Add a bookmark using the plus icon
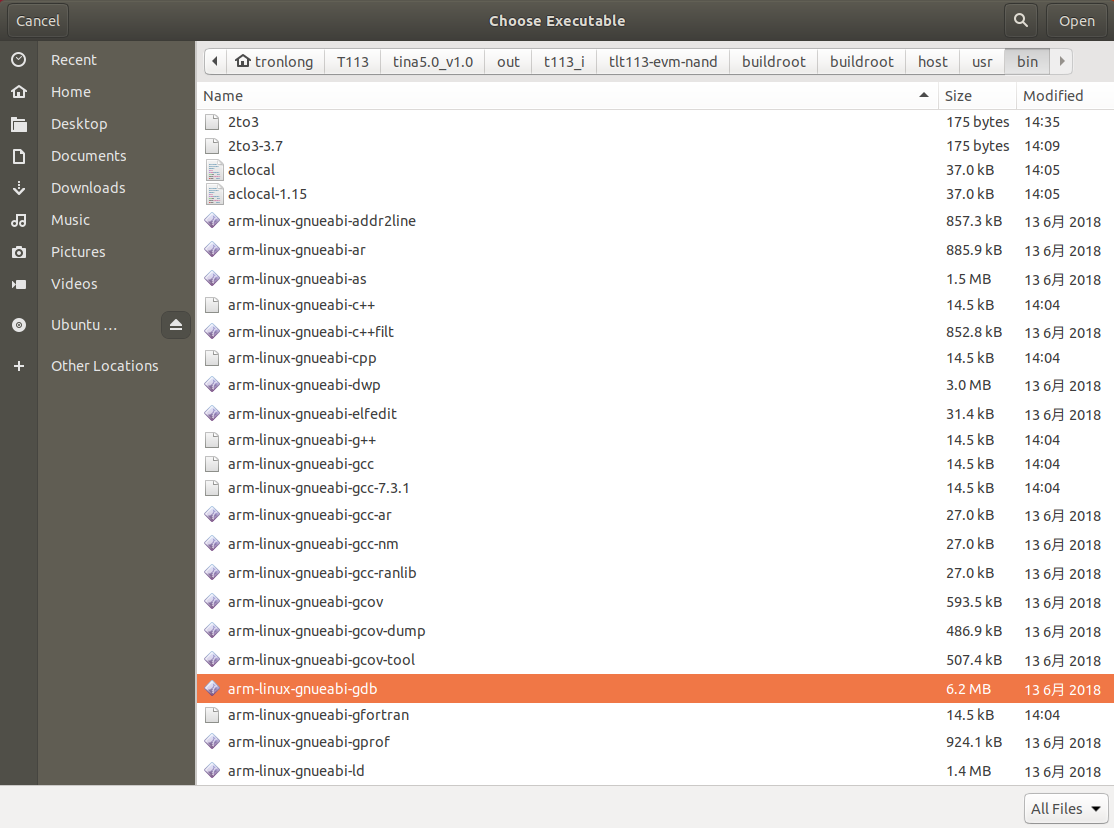 18,366
